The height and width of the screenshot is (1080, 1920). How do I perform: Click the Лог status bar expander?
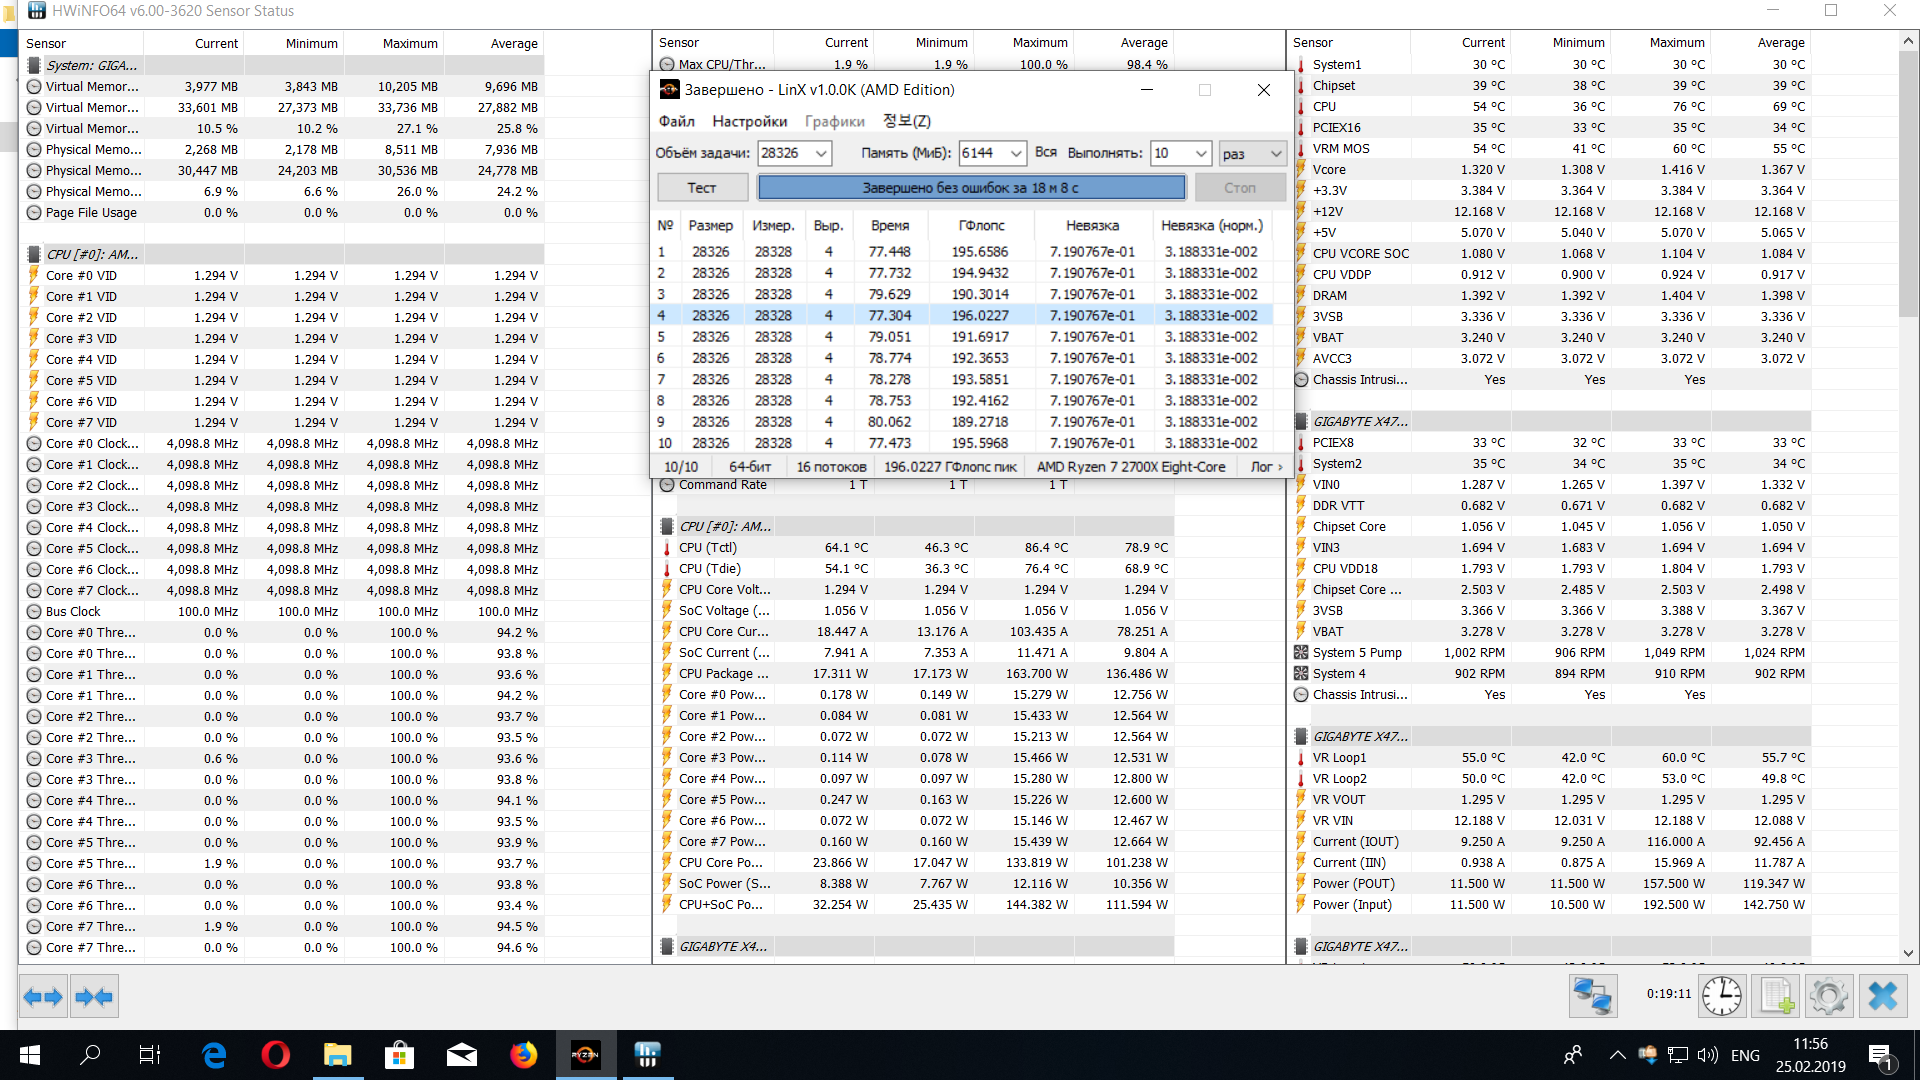tap(1266, 467)
